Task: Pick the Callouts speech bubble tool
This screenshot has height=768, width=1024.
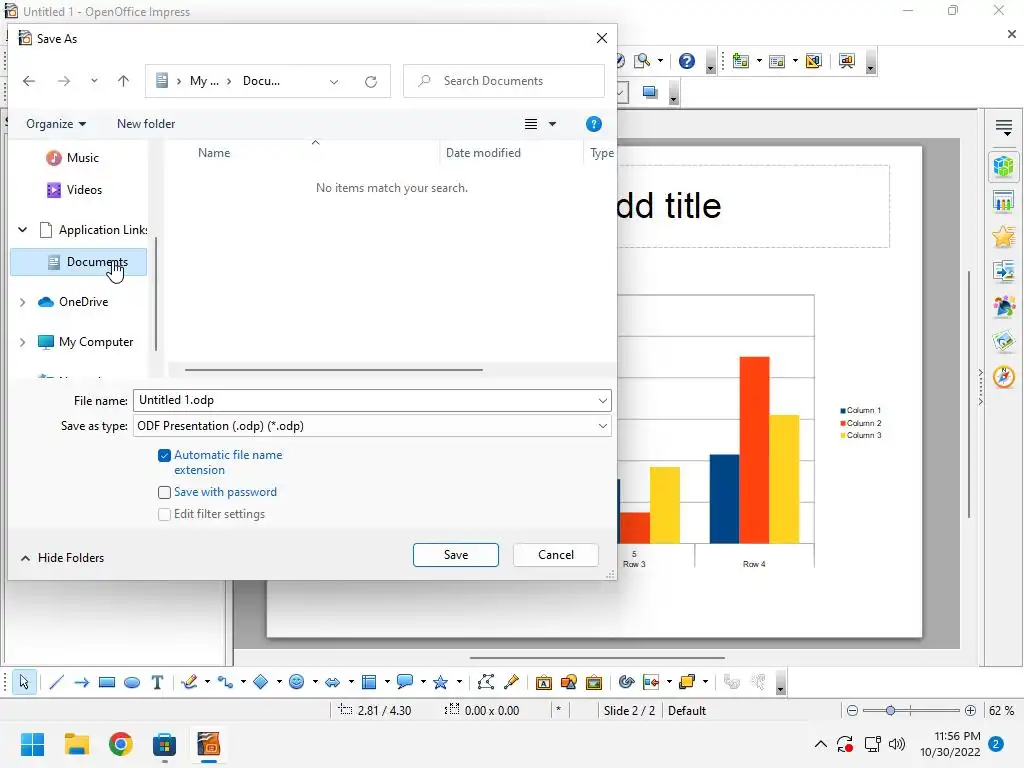Action: click(x=405, y=682)
